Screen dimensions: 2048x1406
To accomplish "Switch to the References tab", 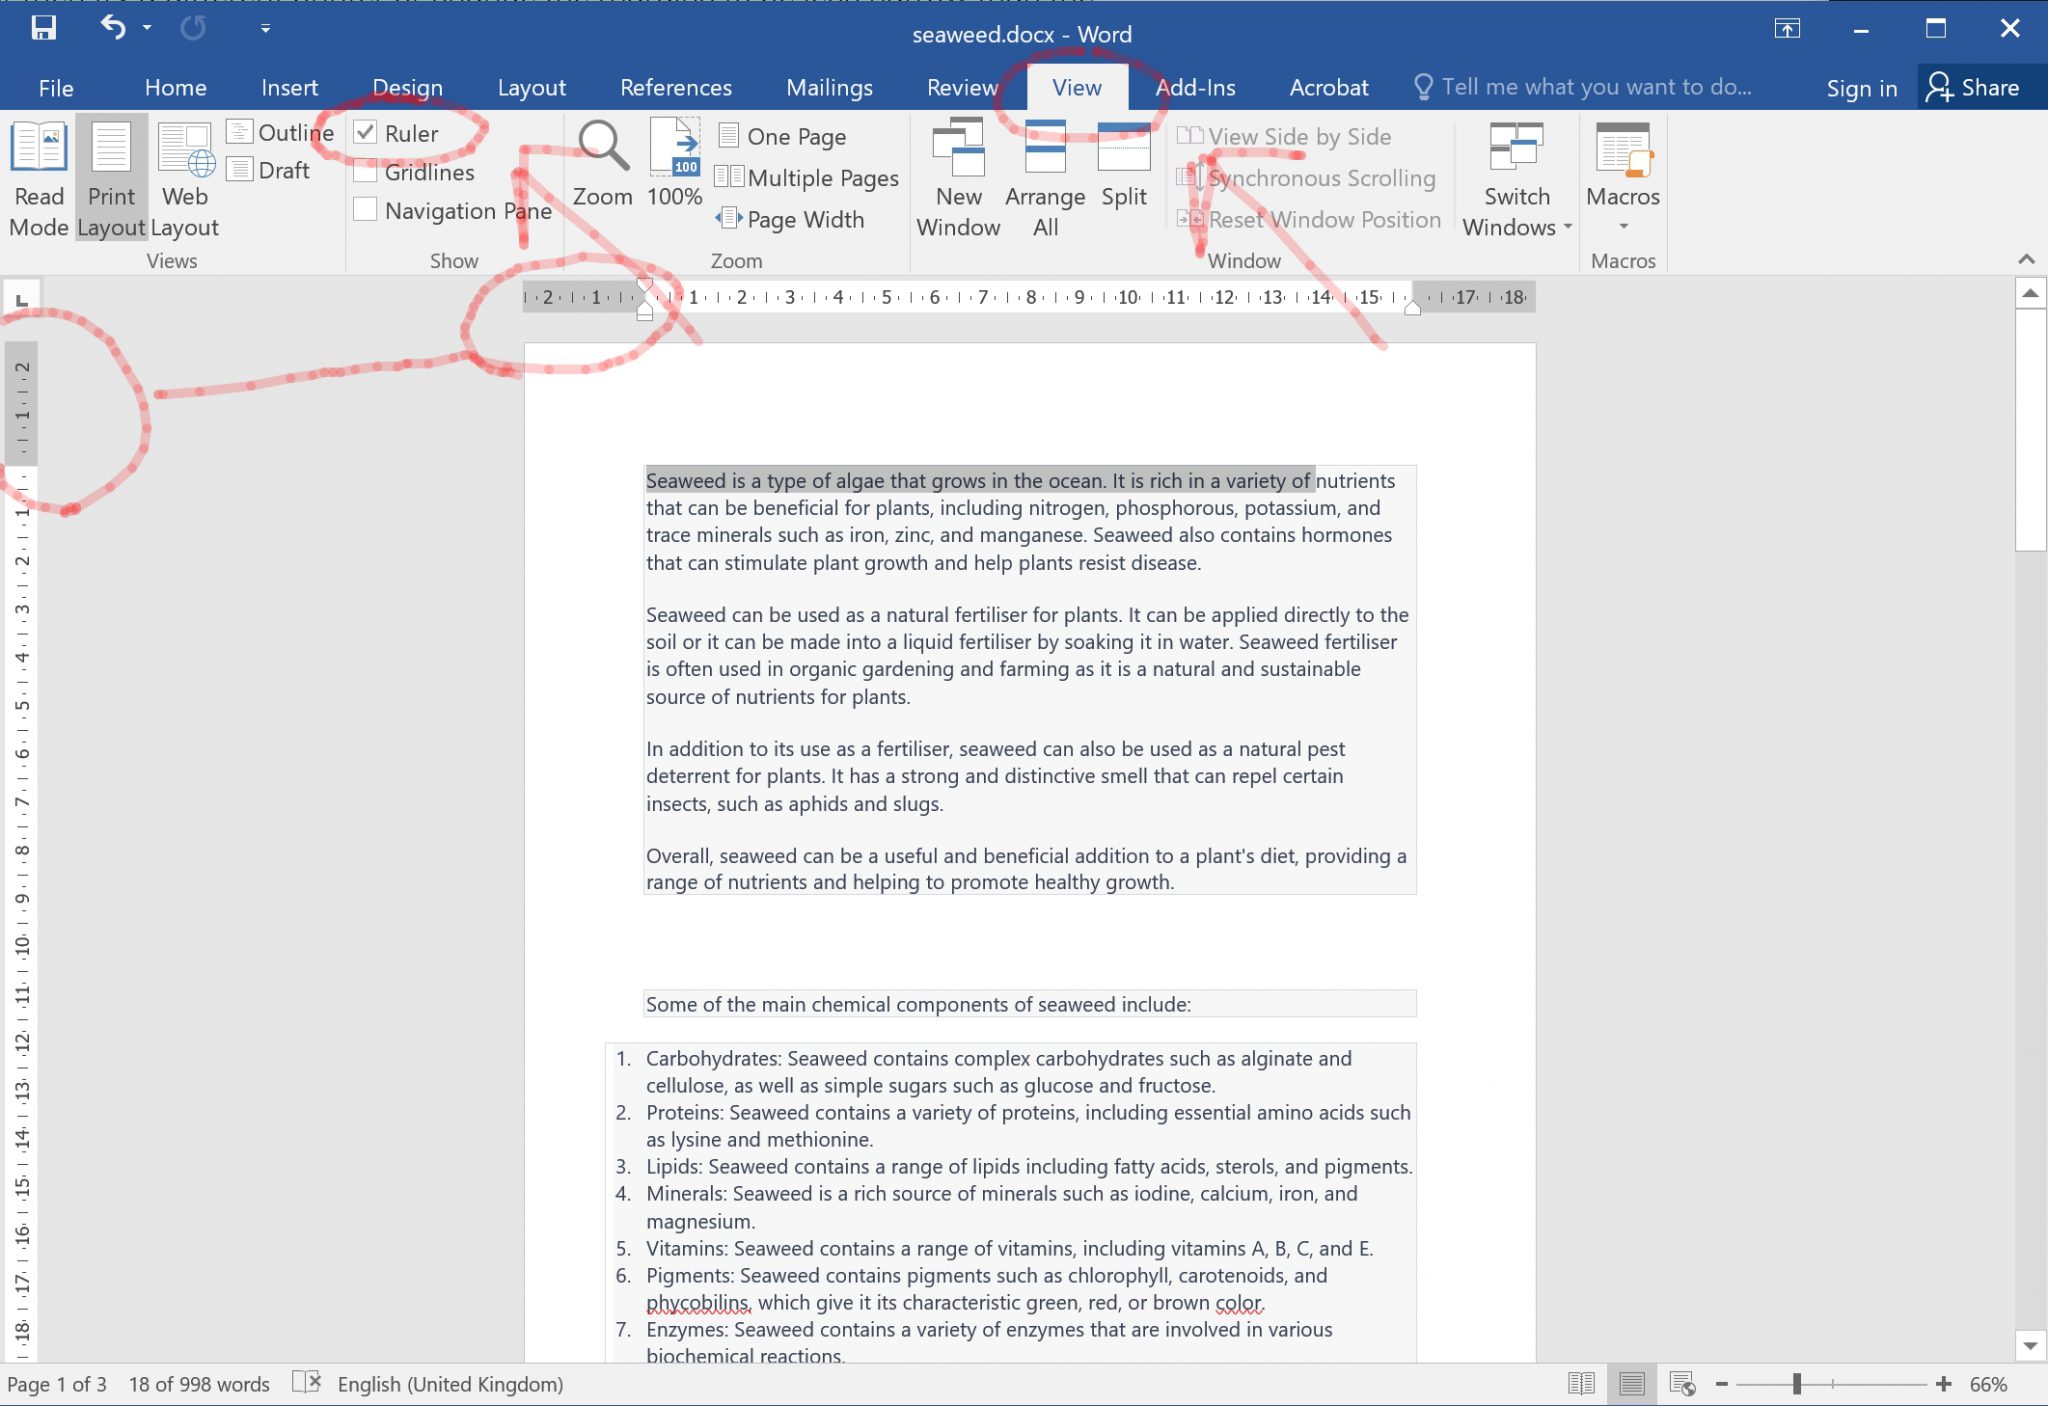I will [x=676, y=87].
